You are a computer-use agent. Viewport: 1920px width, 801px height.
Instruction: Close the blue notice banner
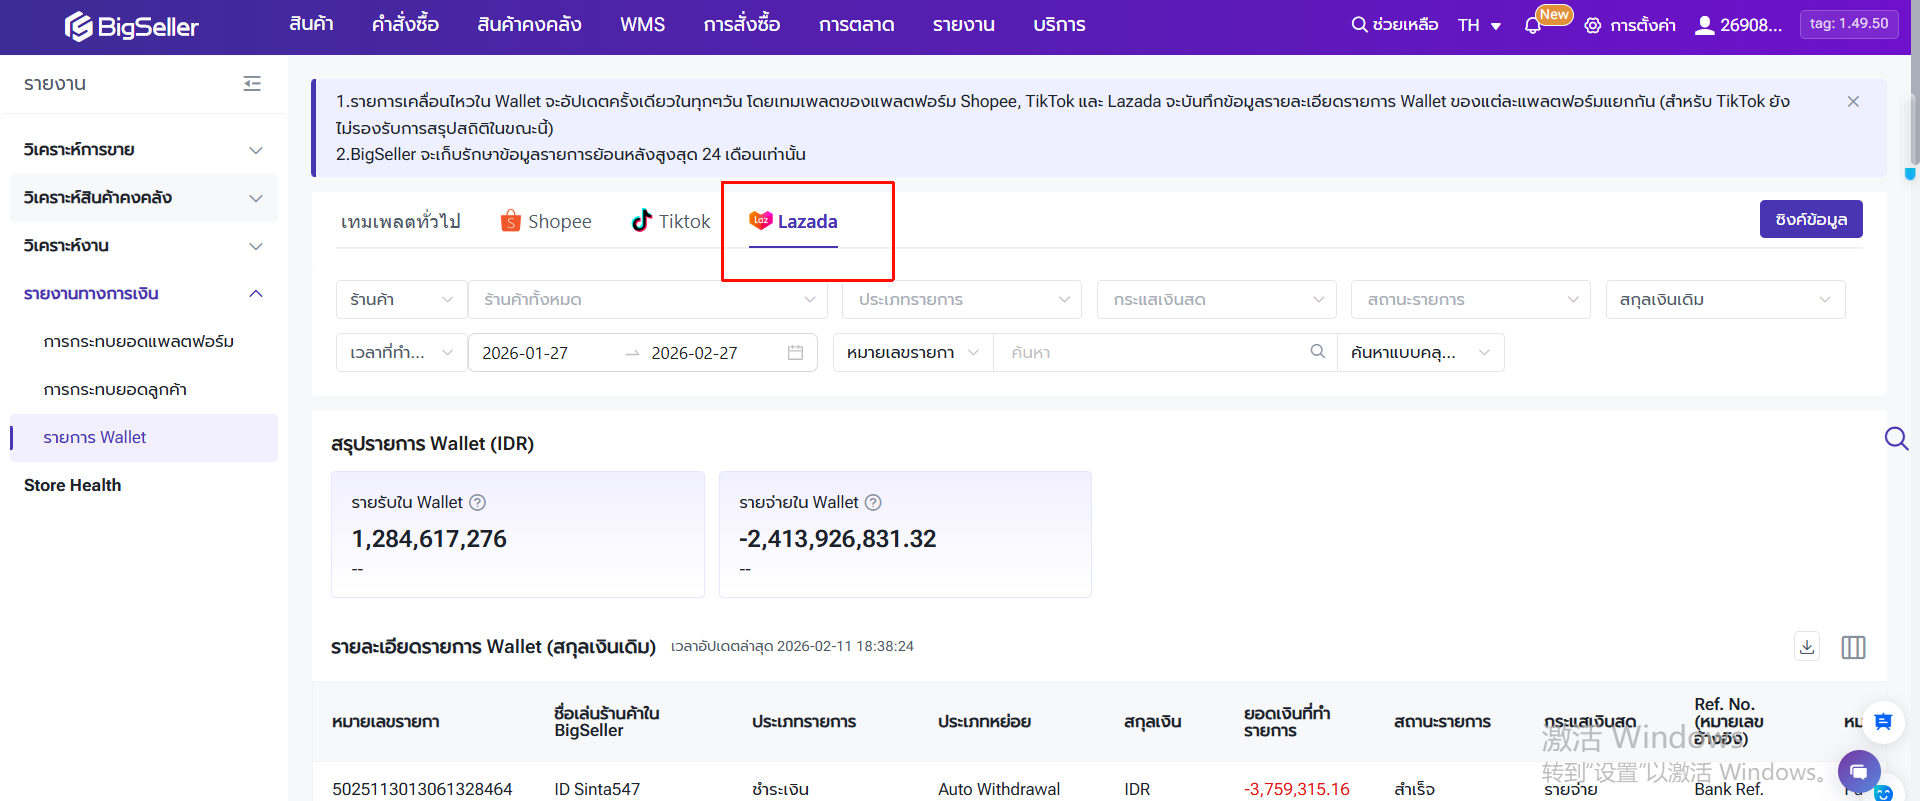[x=1853, y=102]
